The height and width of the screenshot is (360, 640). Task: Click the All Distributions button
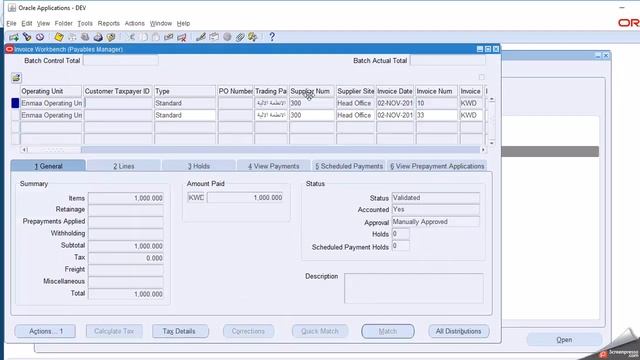(x=458, y=331)
